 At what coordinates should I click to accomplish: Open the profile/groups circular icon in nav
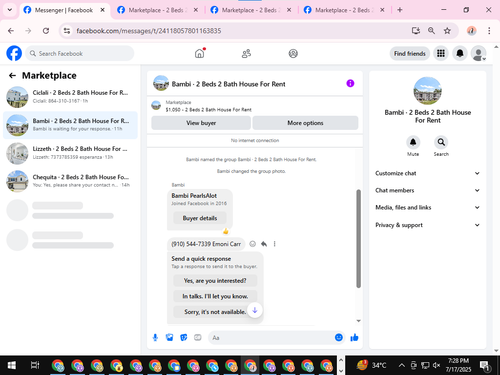293,53
